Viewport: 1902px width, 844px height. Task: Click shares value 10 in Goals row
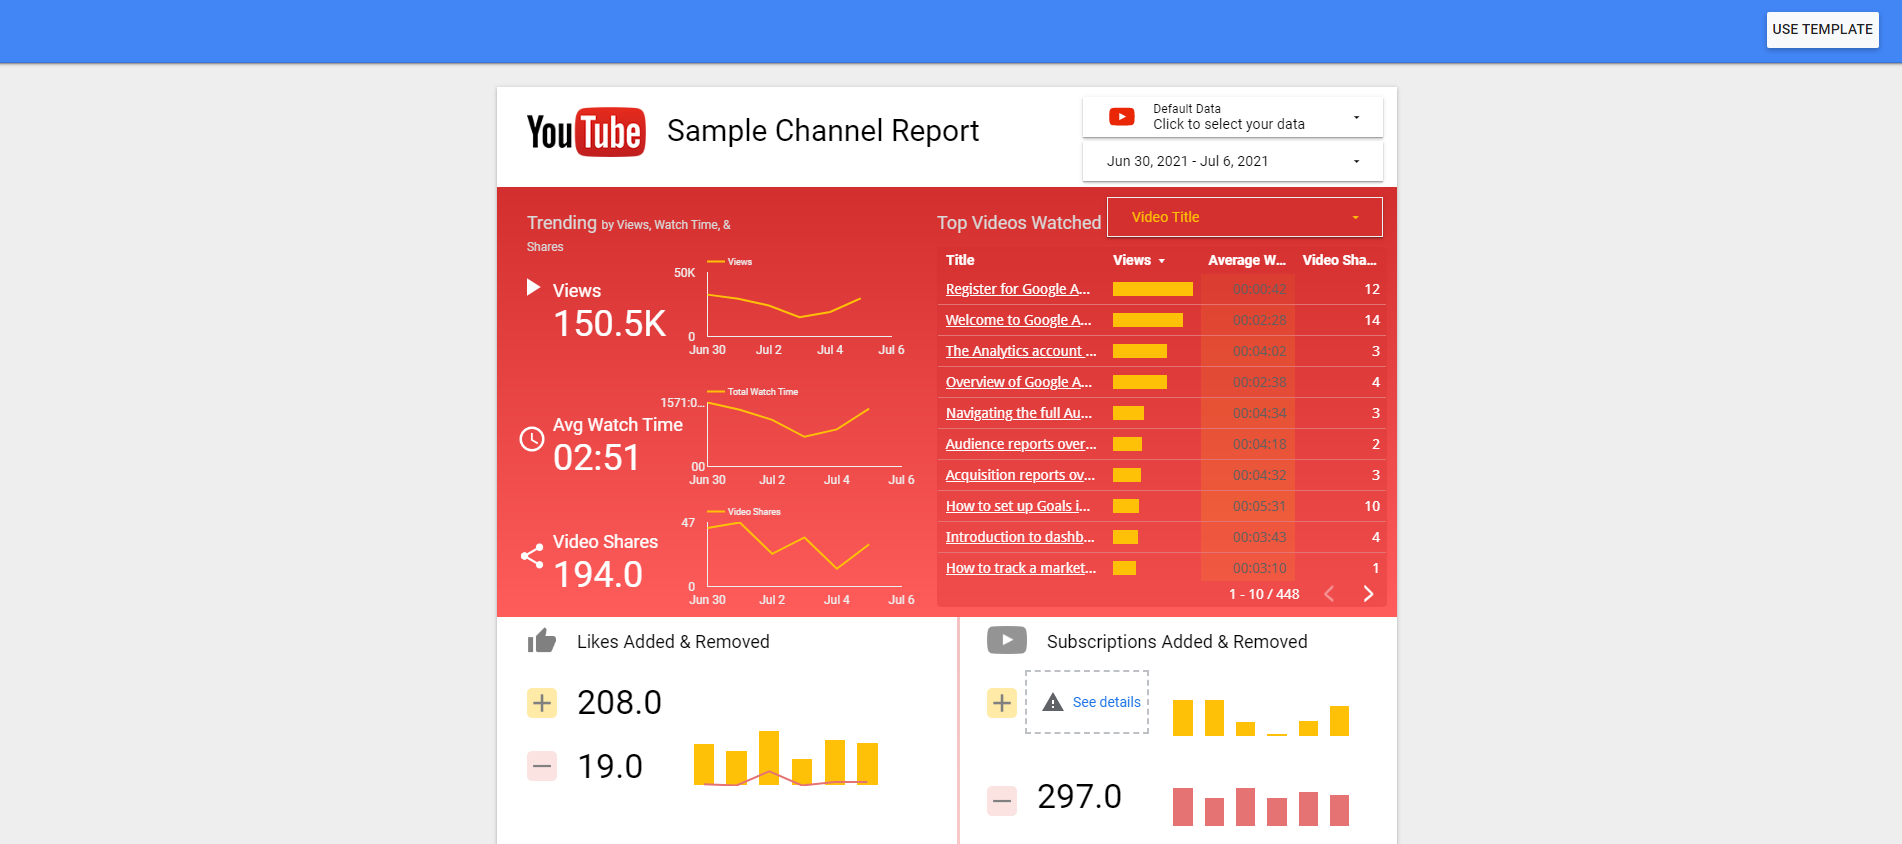point(1372,506)
